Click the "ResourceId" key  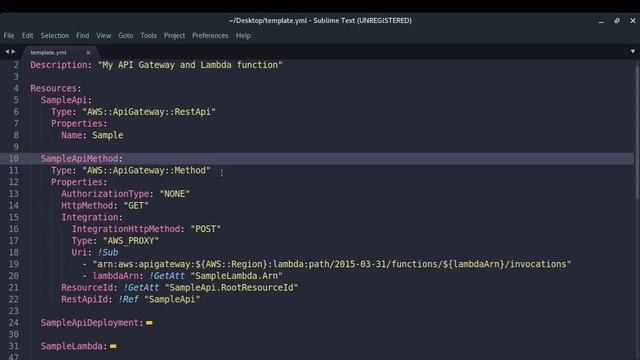pyautogui.click(x=87, y=288)
